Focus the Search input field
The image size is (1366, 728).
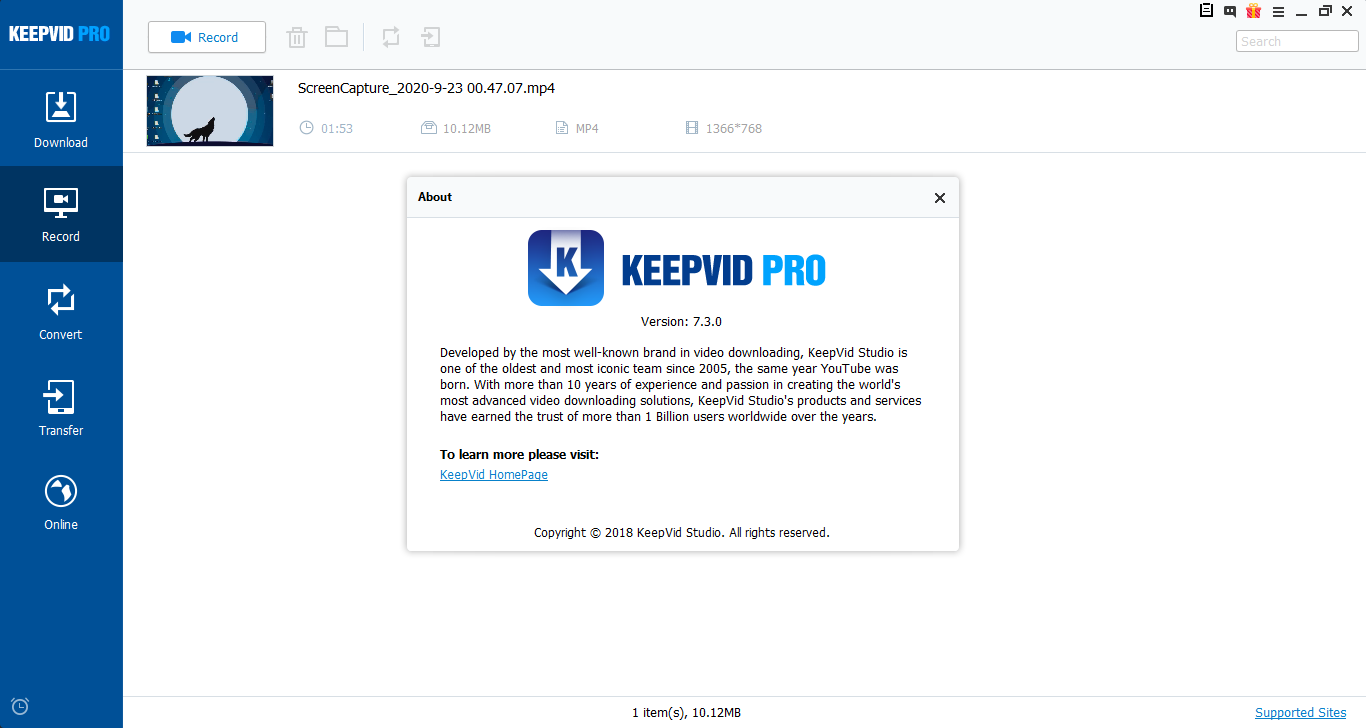pos(1297,41)
